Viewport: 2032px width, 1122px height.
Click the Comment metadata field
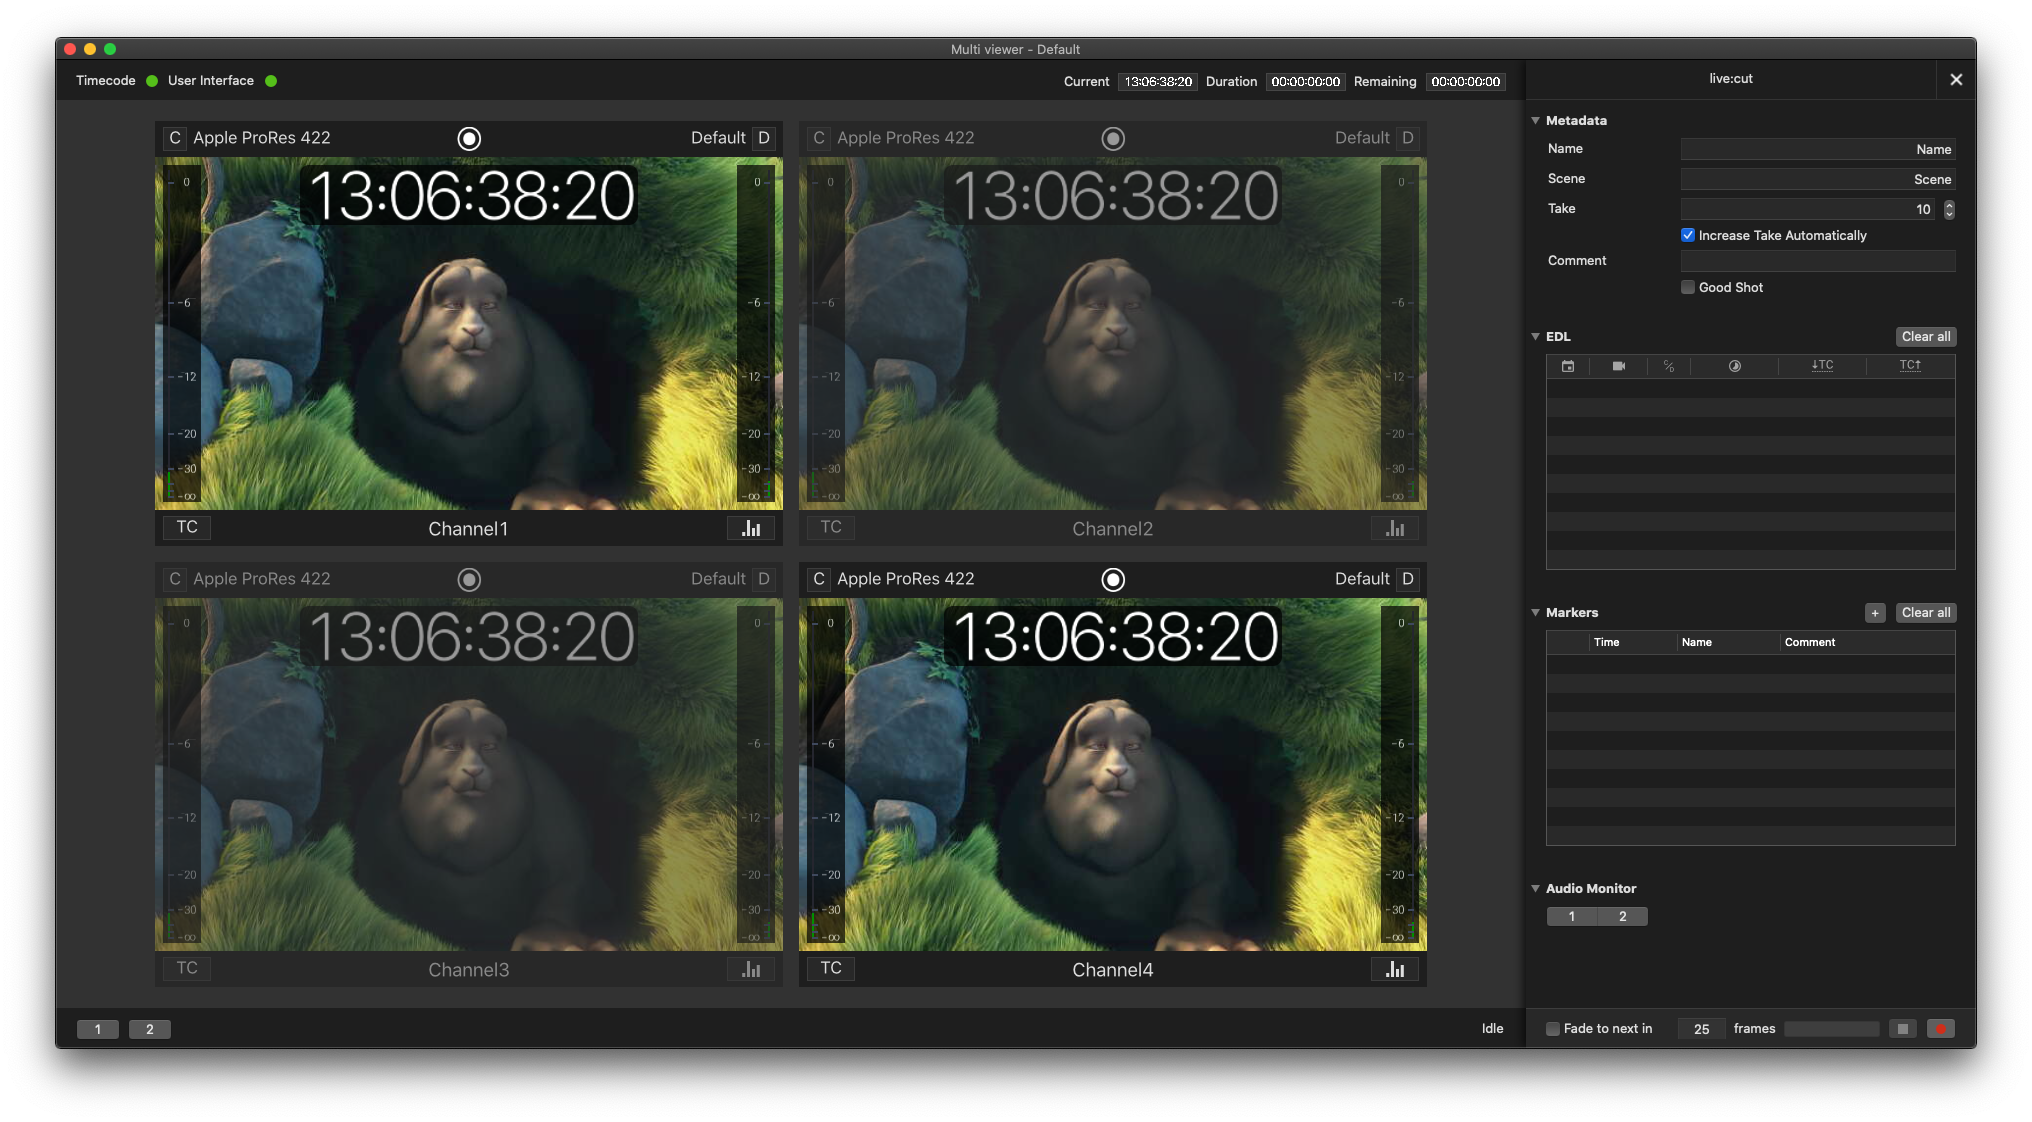1818,261
